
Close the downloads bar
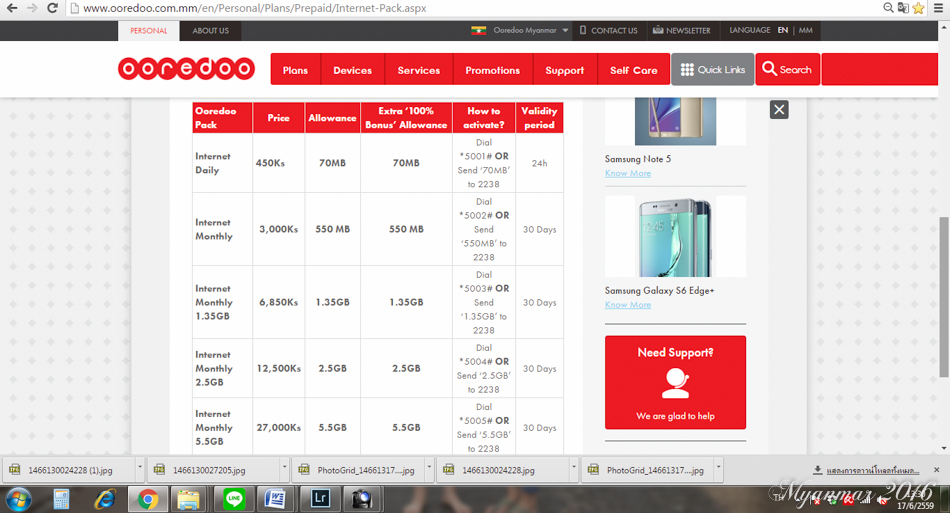pyautogui.click(x=937, y=470)
